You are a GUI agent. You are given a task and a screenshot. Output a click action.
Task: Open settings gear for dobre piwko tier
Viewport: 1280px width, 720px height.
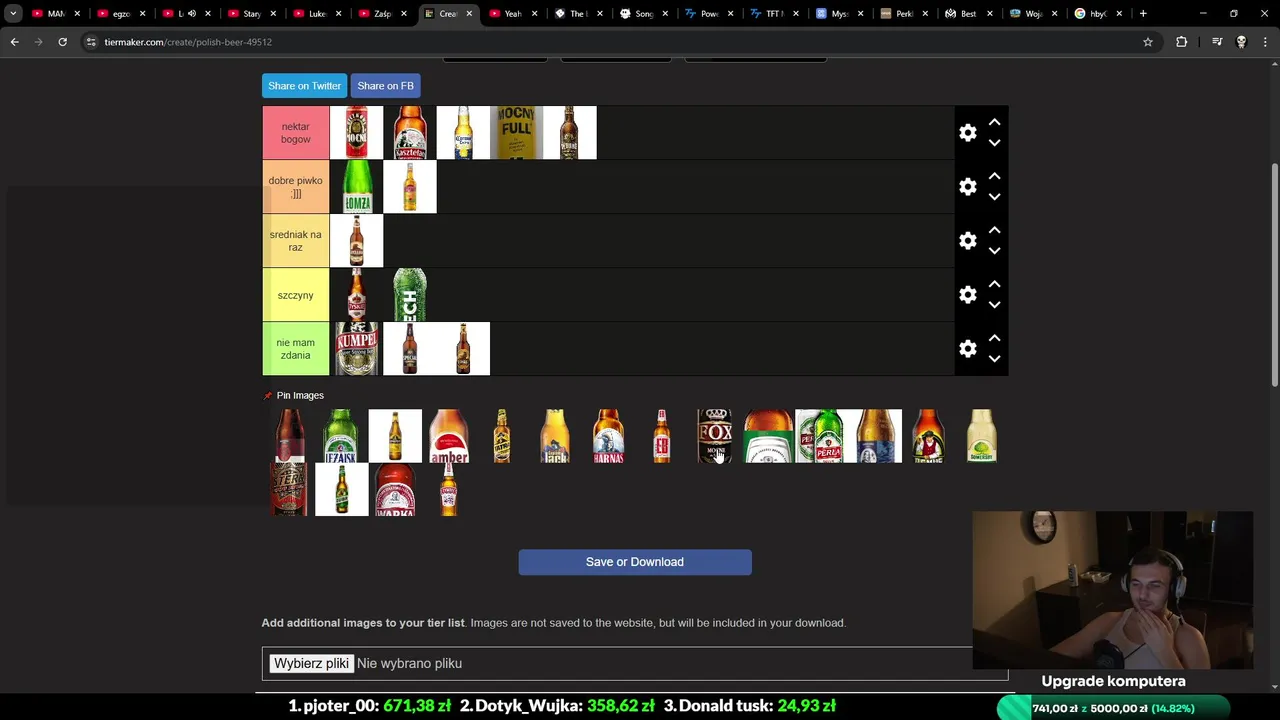pyautogui.click(x=967, y=187)
